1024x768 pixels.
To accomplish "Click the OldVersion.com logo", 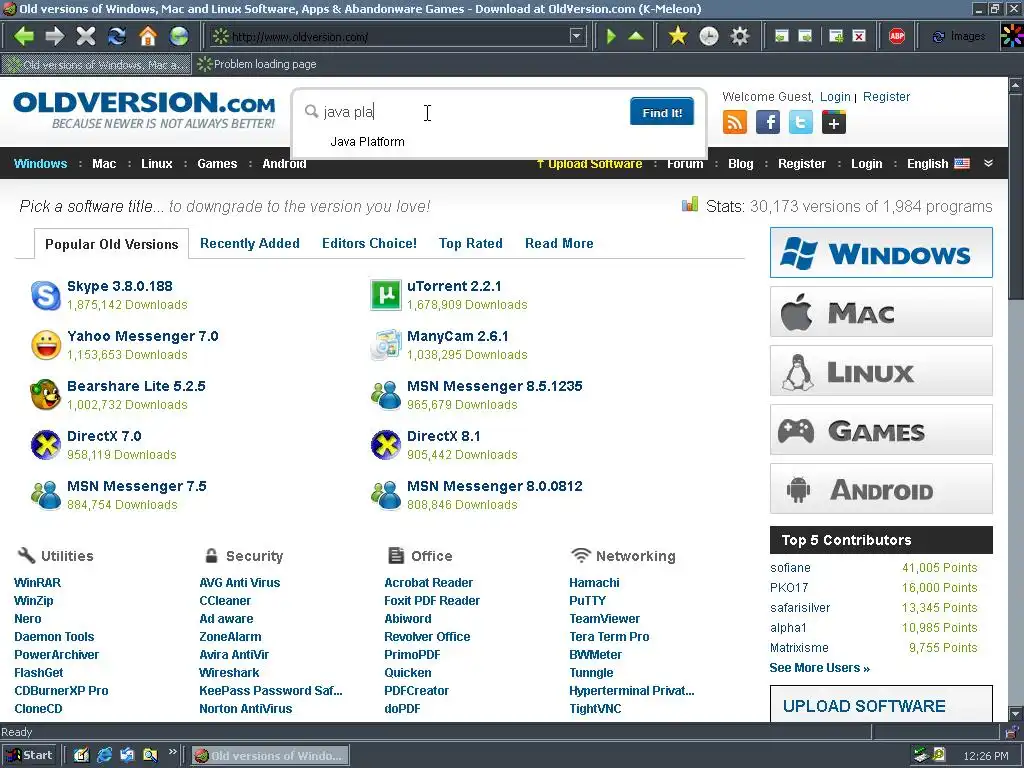I will (x=144, y=110).
